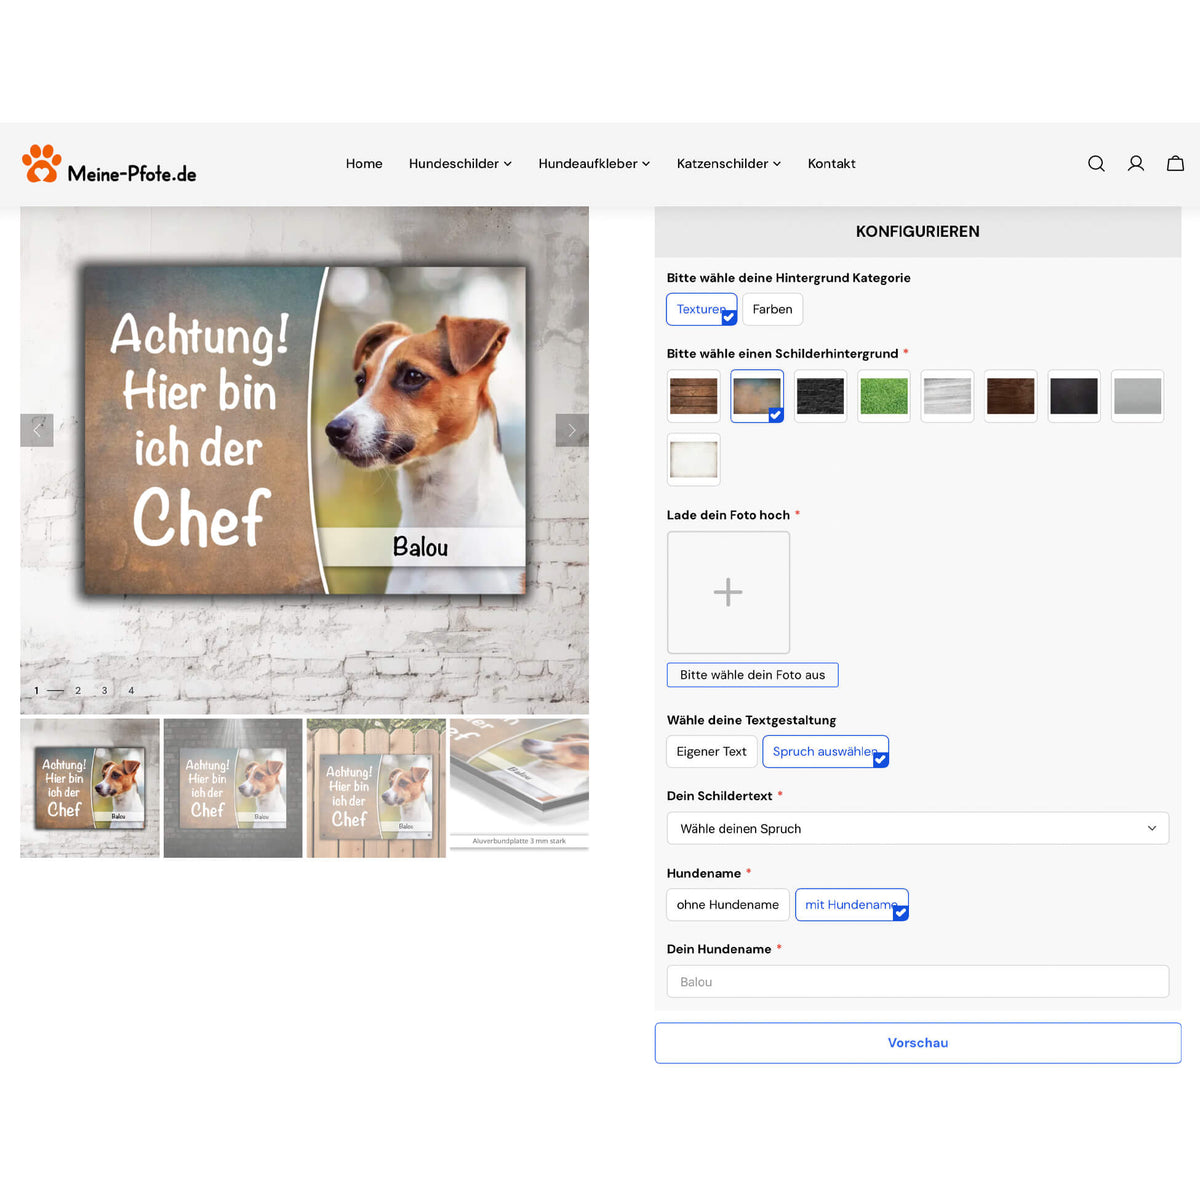Go to the Home menu item
1200x1200 pixels.
[364, 164]
